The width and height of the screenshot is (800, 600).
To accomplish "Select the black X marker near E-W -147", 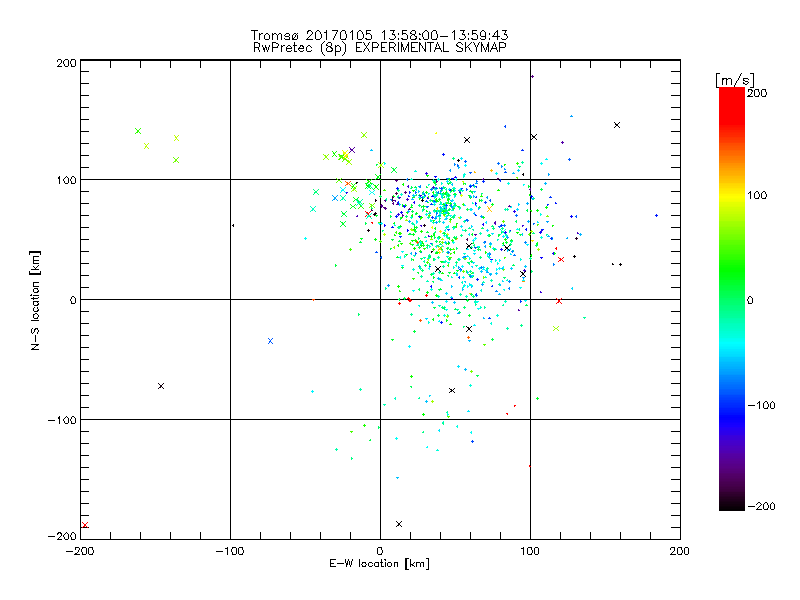I will (x=161, y=386).
